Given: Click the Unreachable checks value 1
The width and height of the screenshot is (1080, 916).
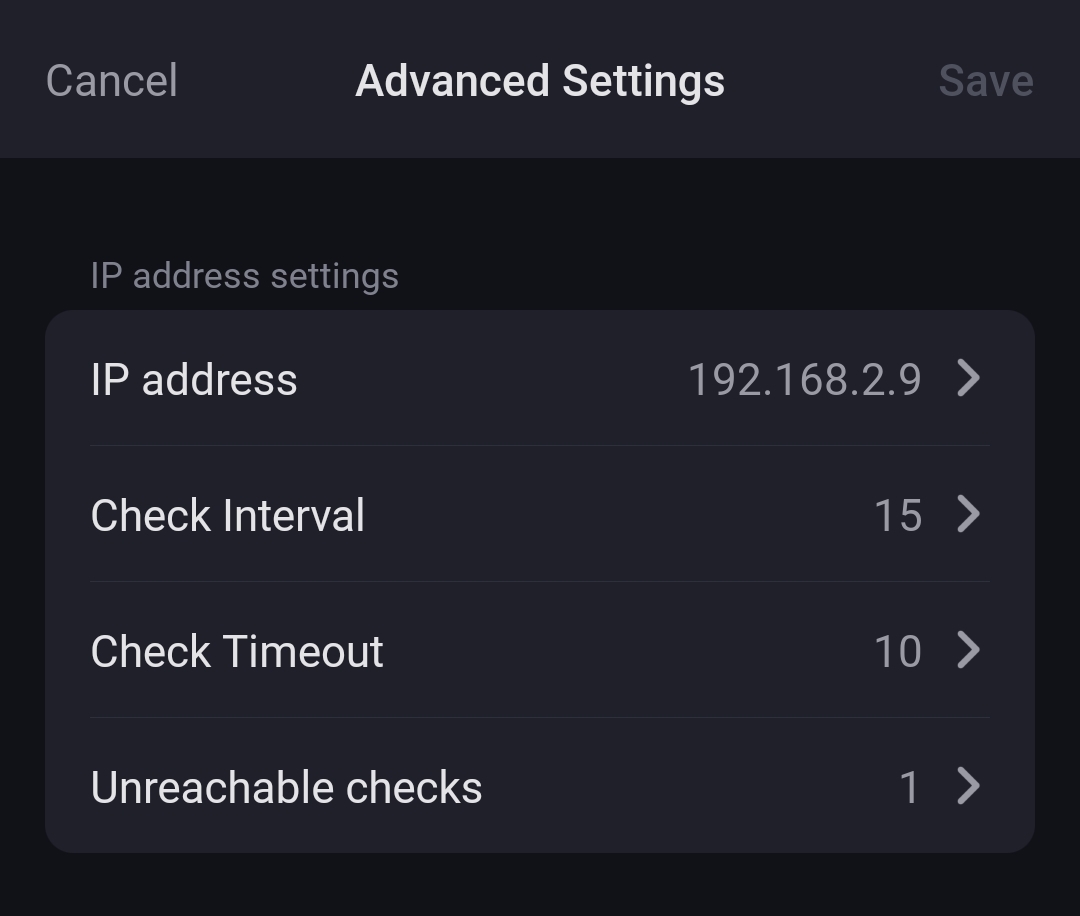Looking at the screenshot, I should 909,788.
